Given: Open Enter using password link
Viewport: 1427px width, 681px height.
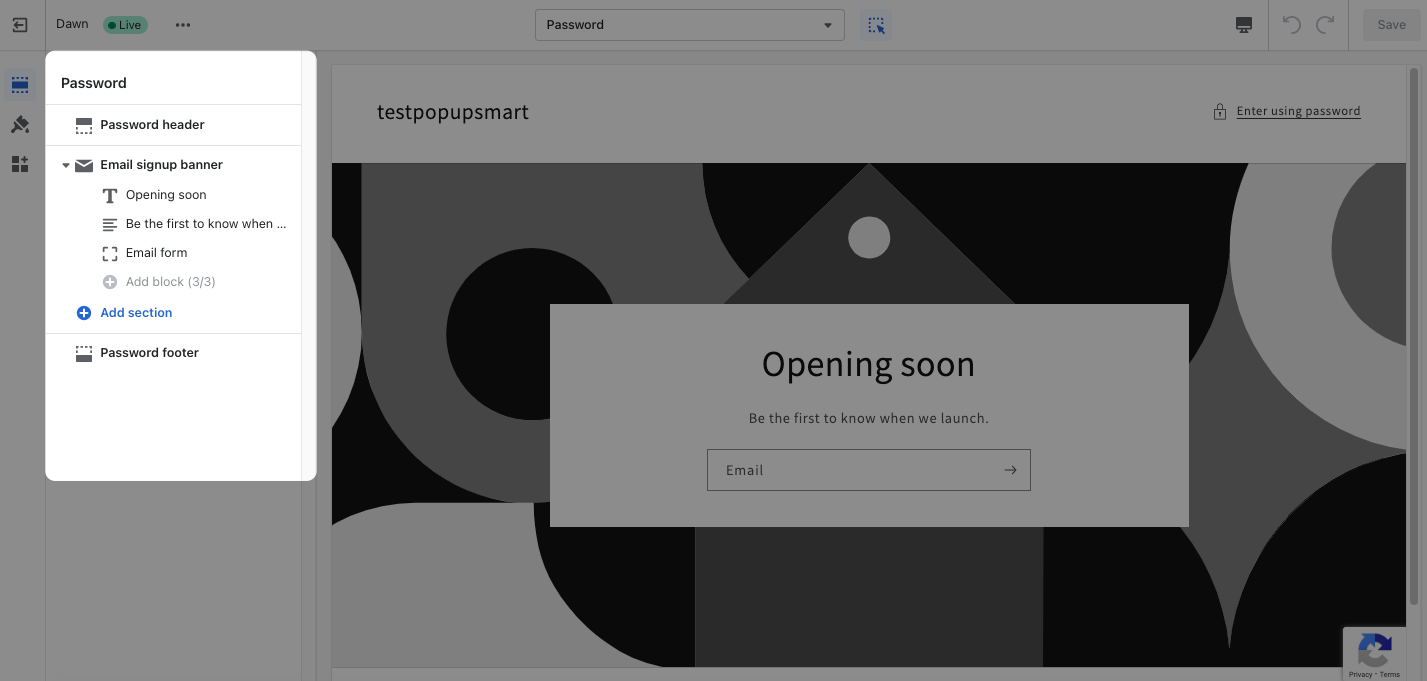Looking at the screenshot, I should tap(1298, 111).
